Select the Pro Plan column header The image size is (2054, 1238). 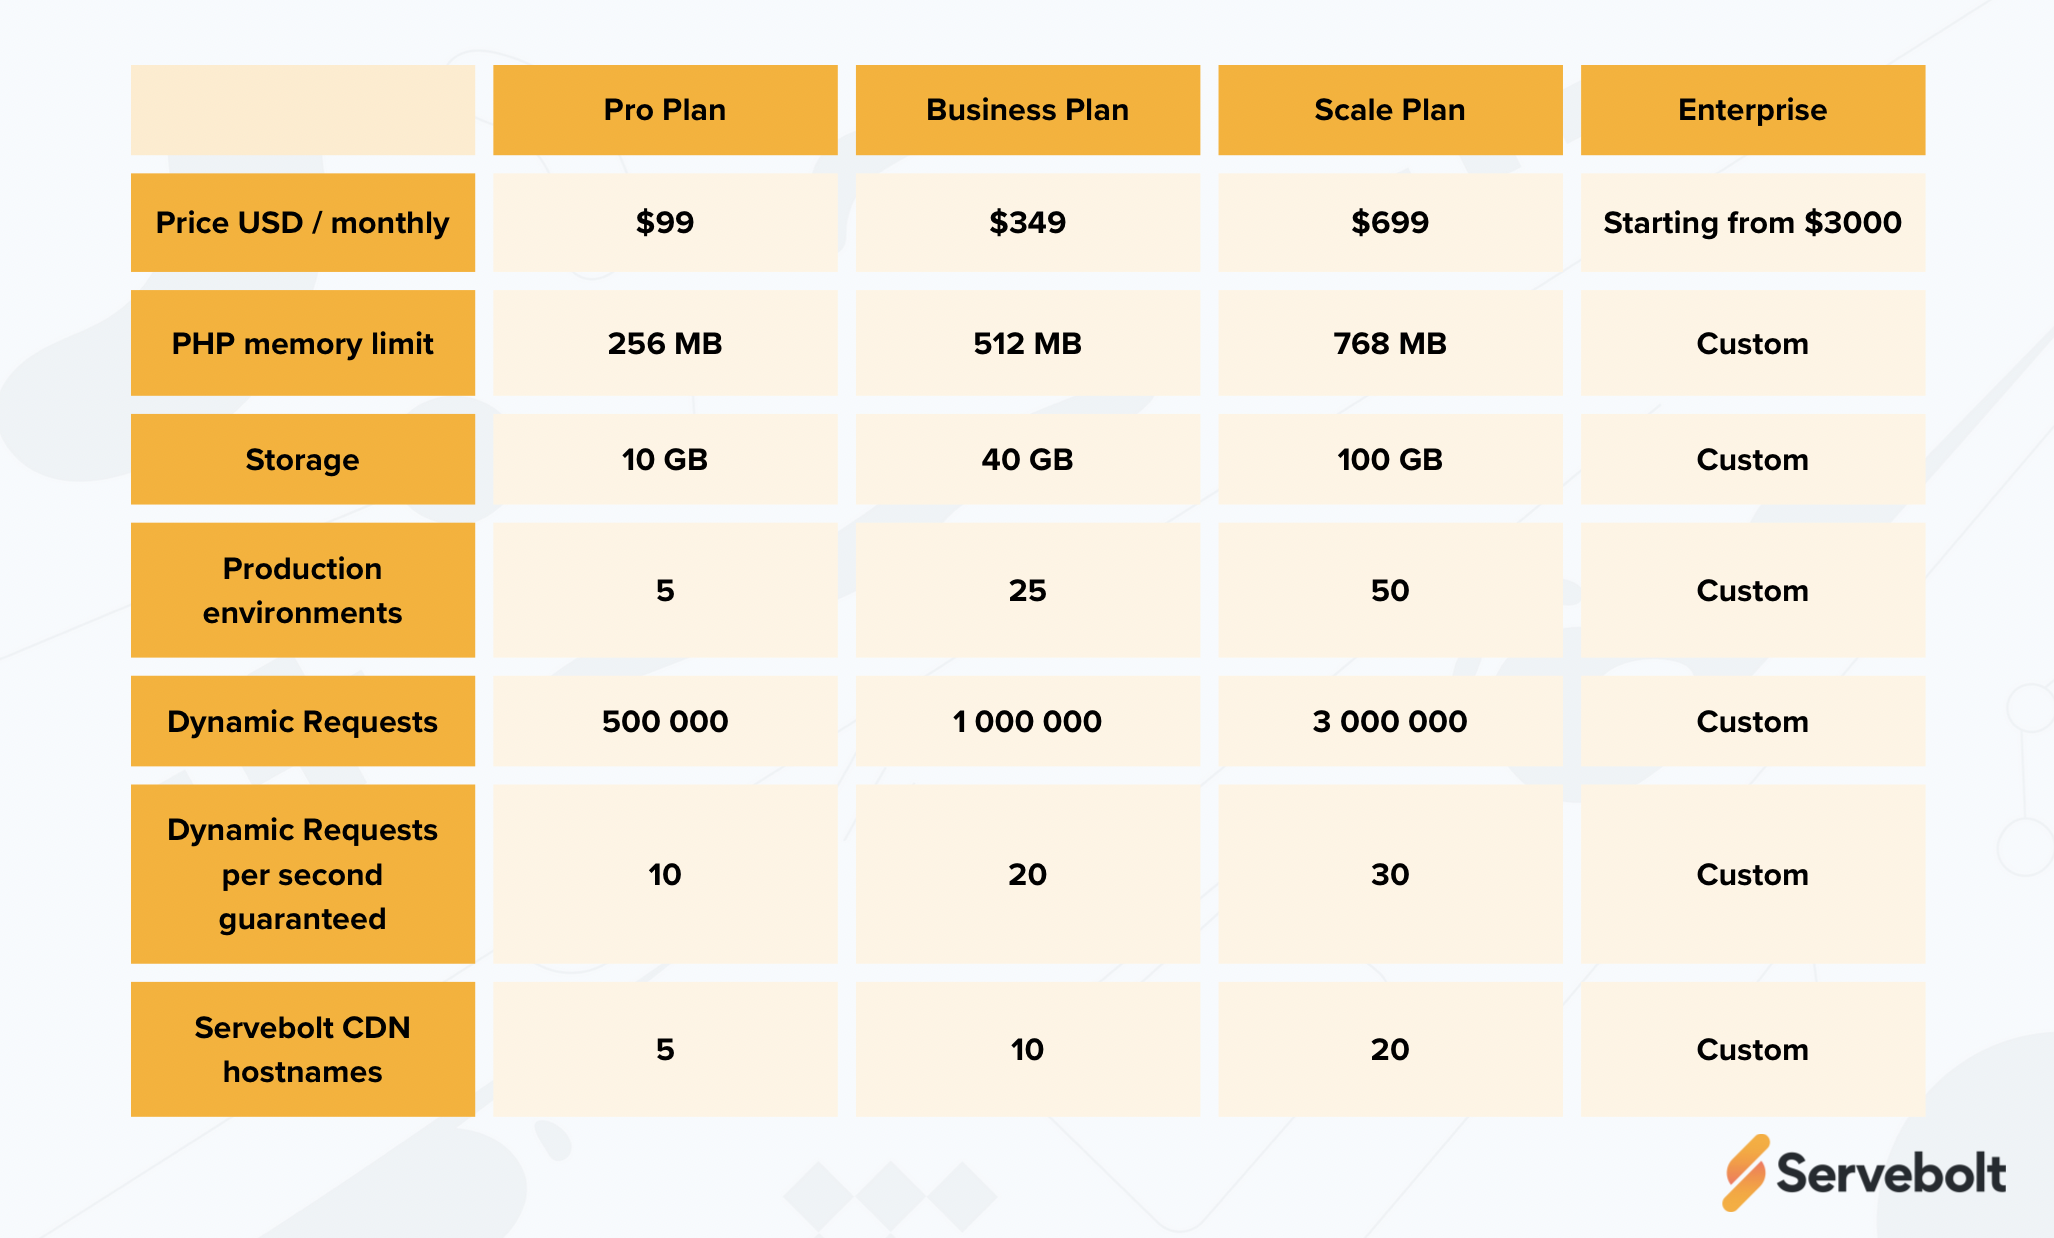coord(665,110)
